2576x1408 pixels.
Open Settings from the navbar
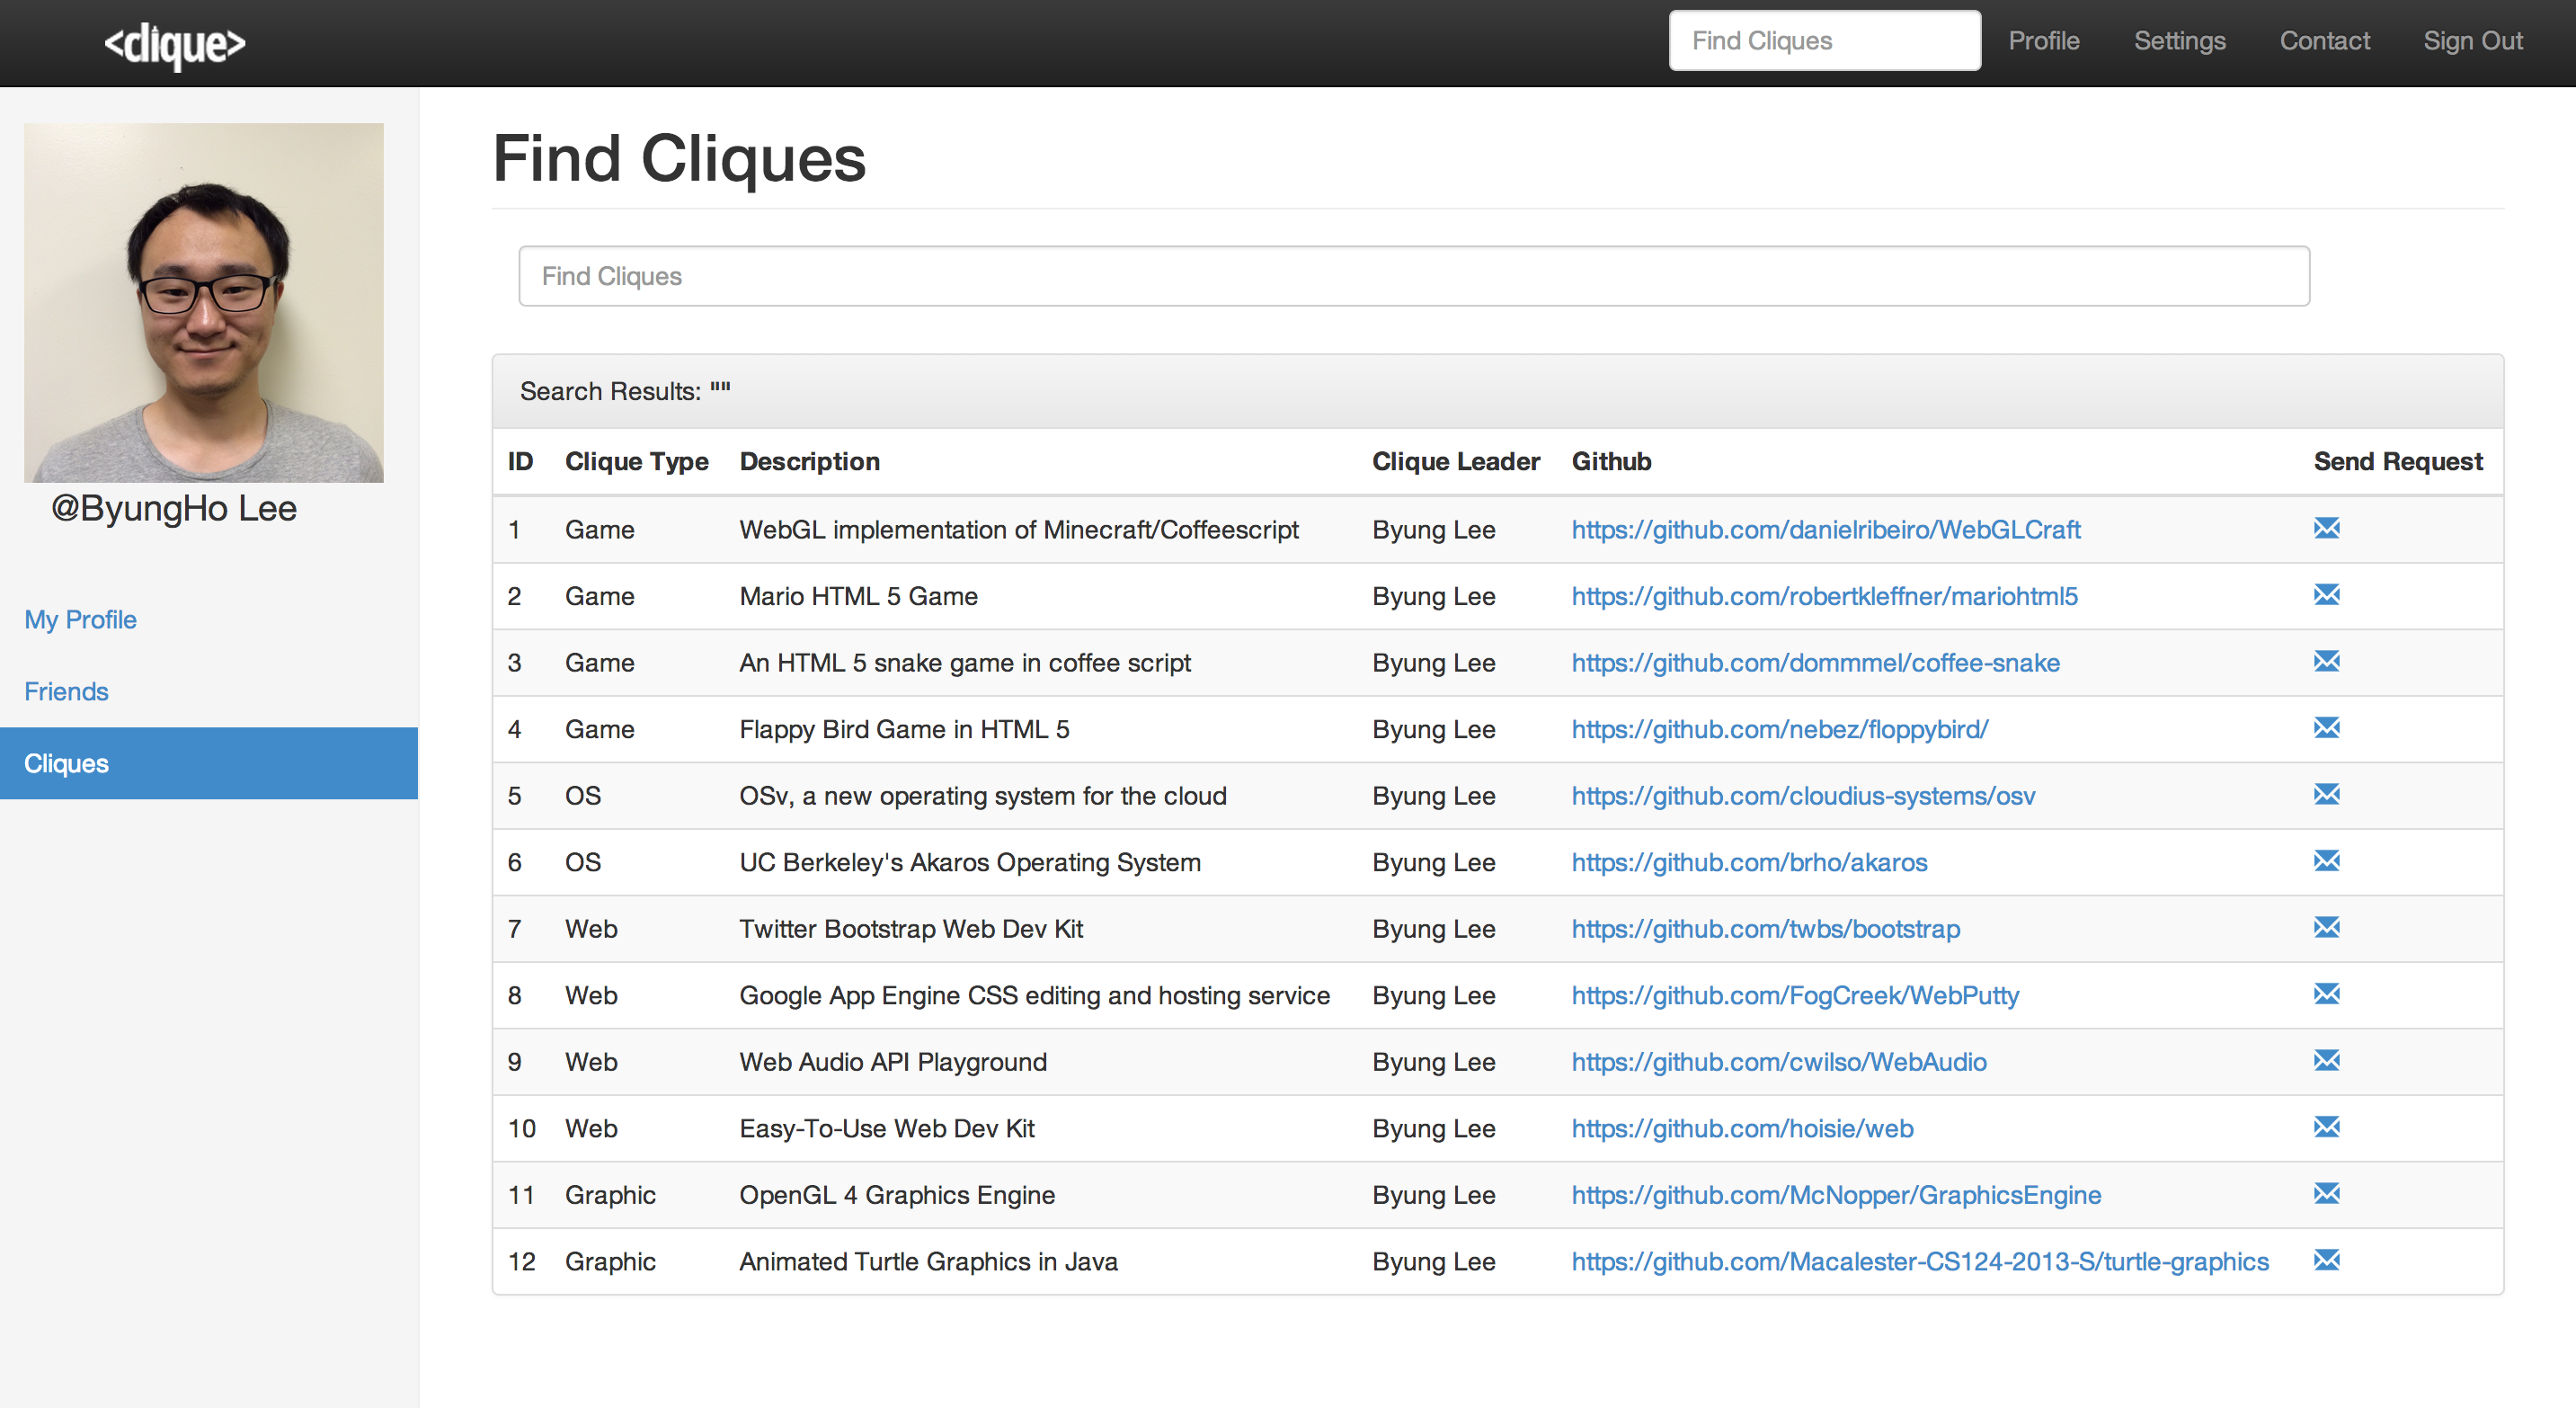point(2179,41)
